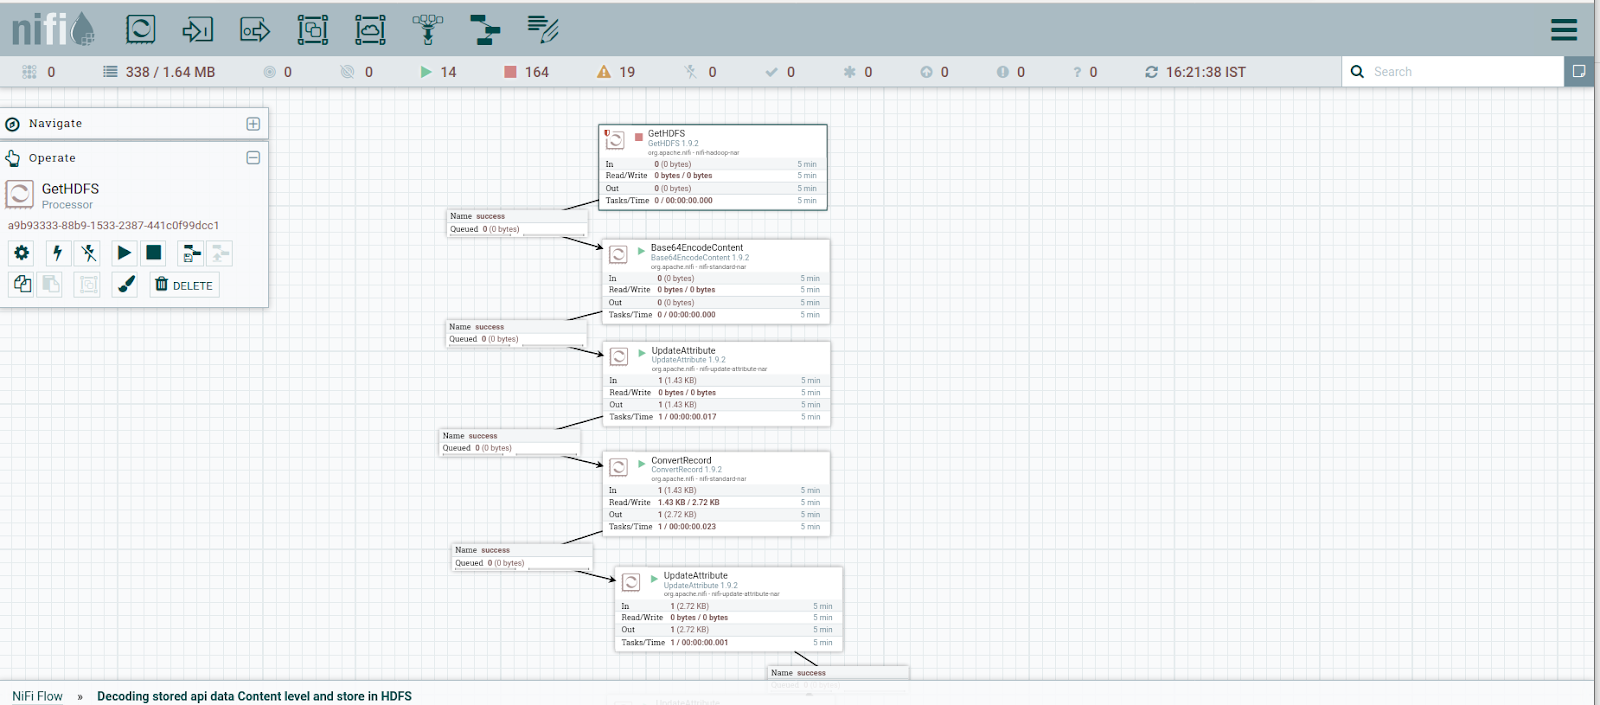Disable the selected processor in Operate panel
Screen dimensions: 1600x705
point(89,253)
